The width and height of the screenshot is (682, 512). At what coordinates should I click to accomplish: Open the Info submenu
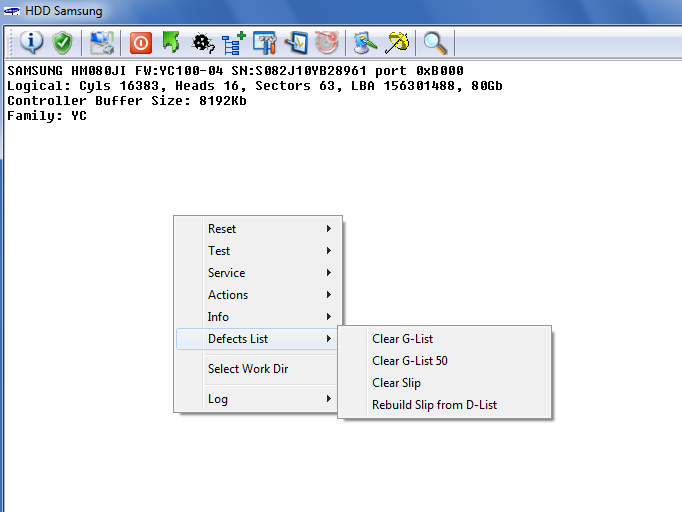[x=257, y=317]
